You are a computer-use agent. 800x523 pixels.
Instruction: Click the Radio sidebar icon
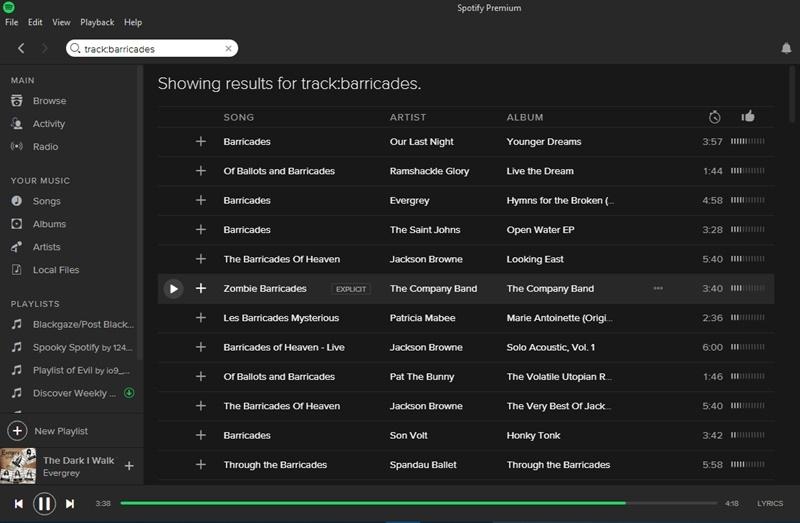pyautogui.click(x=17, y=146)
